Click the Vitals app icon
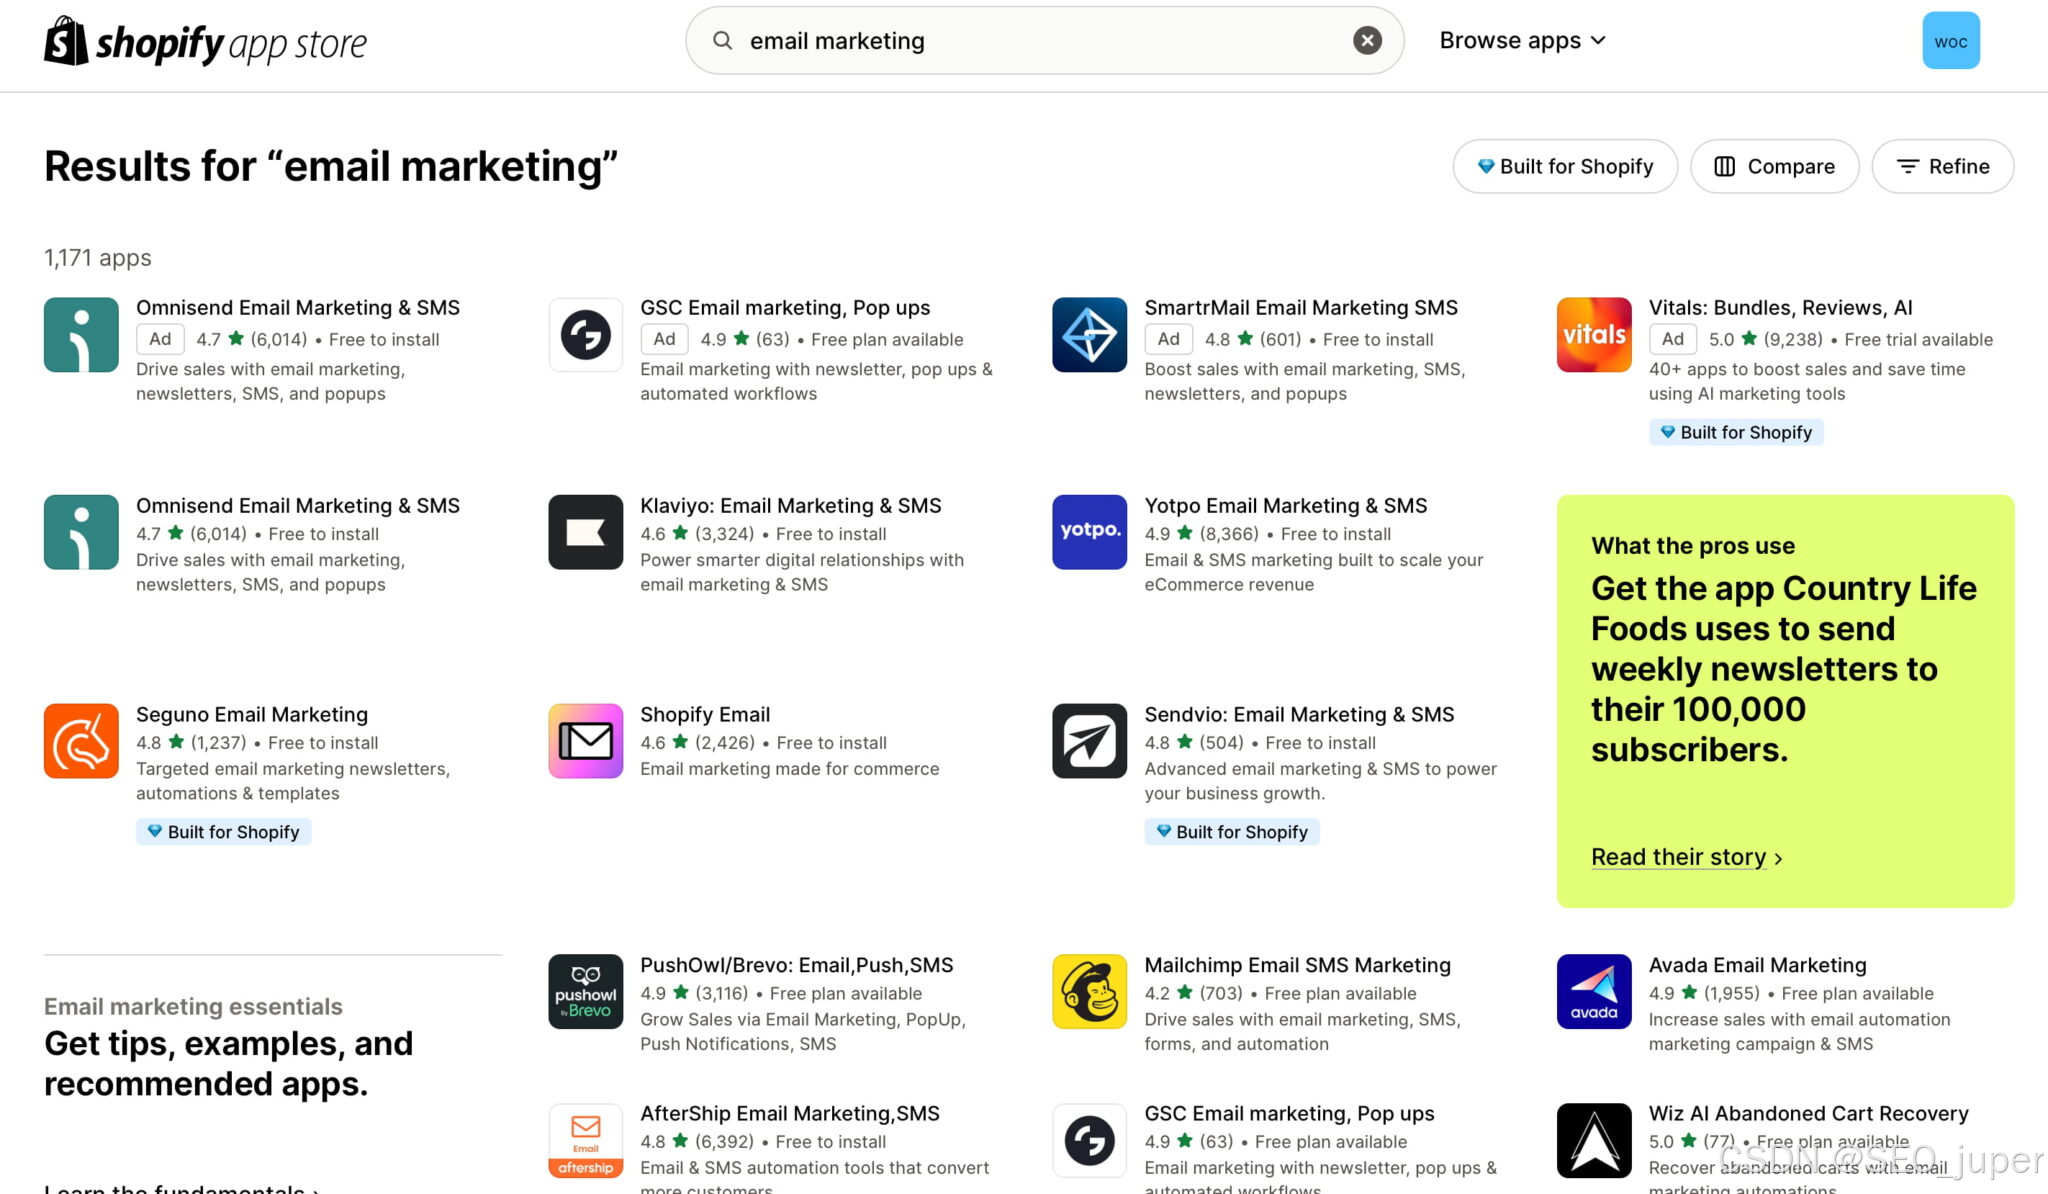The width and height of the screenshot is (2048, 1194). pyautogui.click(x=1593, y=335)
